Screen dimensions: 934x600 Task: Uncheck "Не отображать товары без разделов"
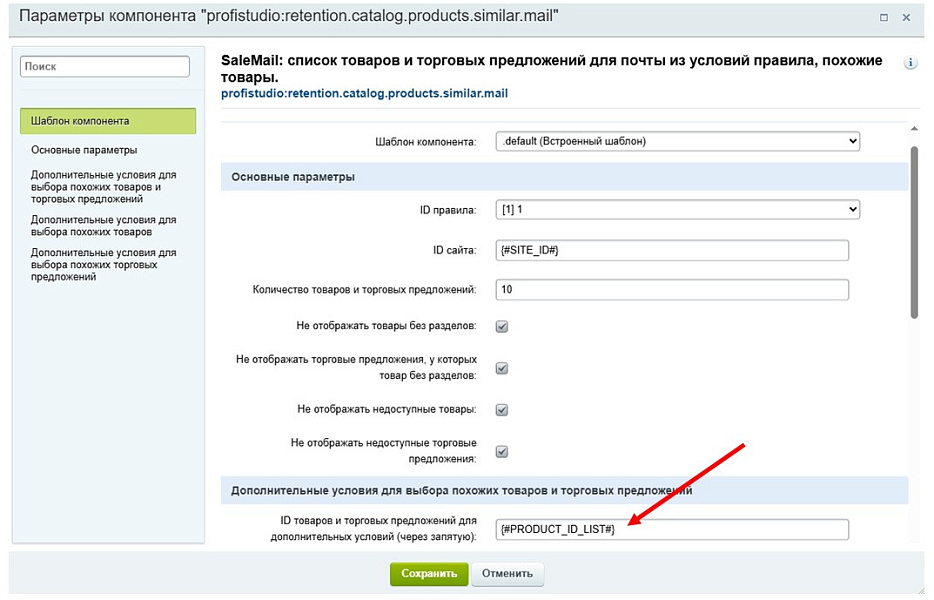pos(500,325)
